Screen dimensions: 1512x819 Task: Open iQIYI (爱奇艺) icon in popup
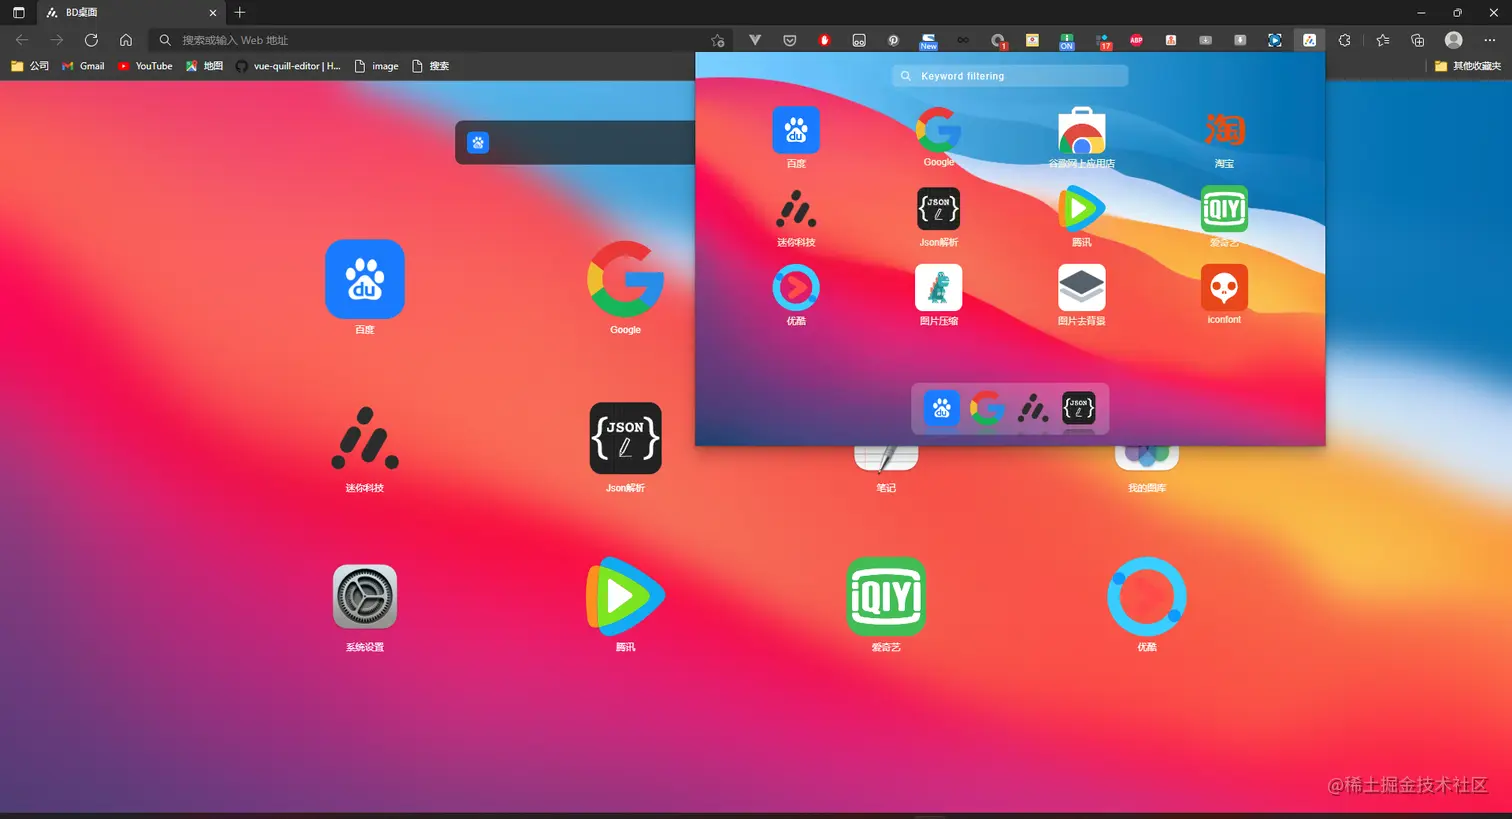pyautogui.click(x=1224, y=209)
